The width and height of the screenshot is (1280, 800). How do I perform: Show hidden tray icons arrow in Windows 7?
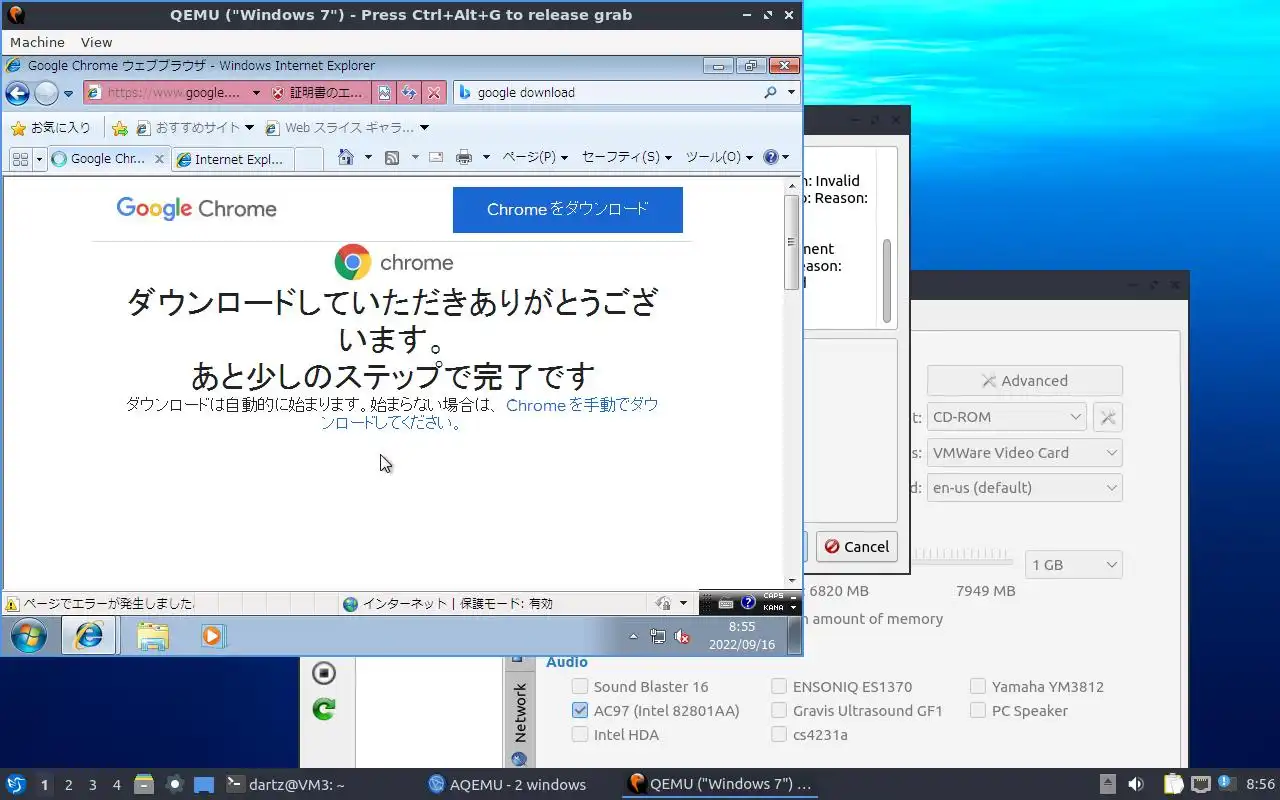pos(633,636)
